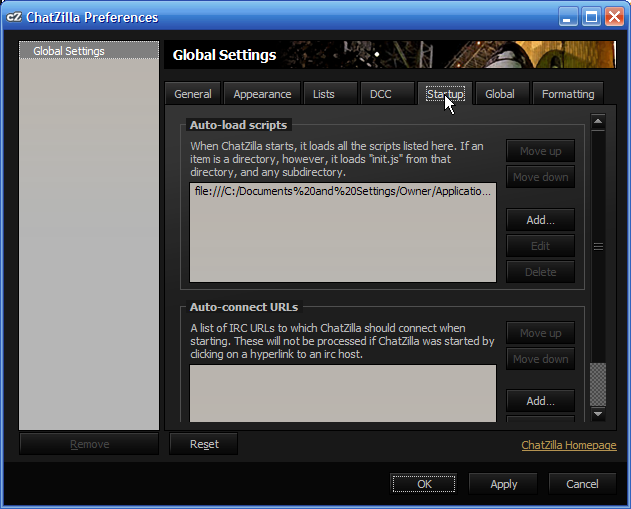Image resolution: width=631 pixels, height=509 pixels.
Task: Click the Cancel button
Action: [x=582, y=484]
